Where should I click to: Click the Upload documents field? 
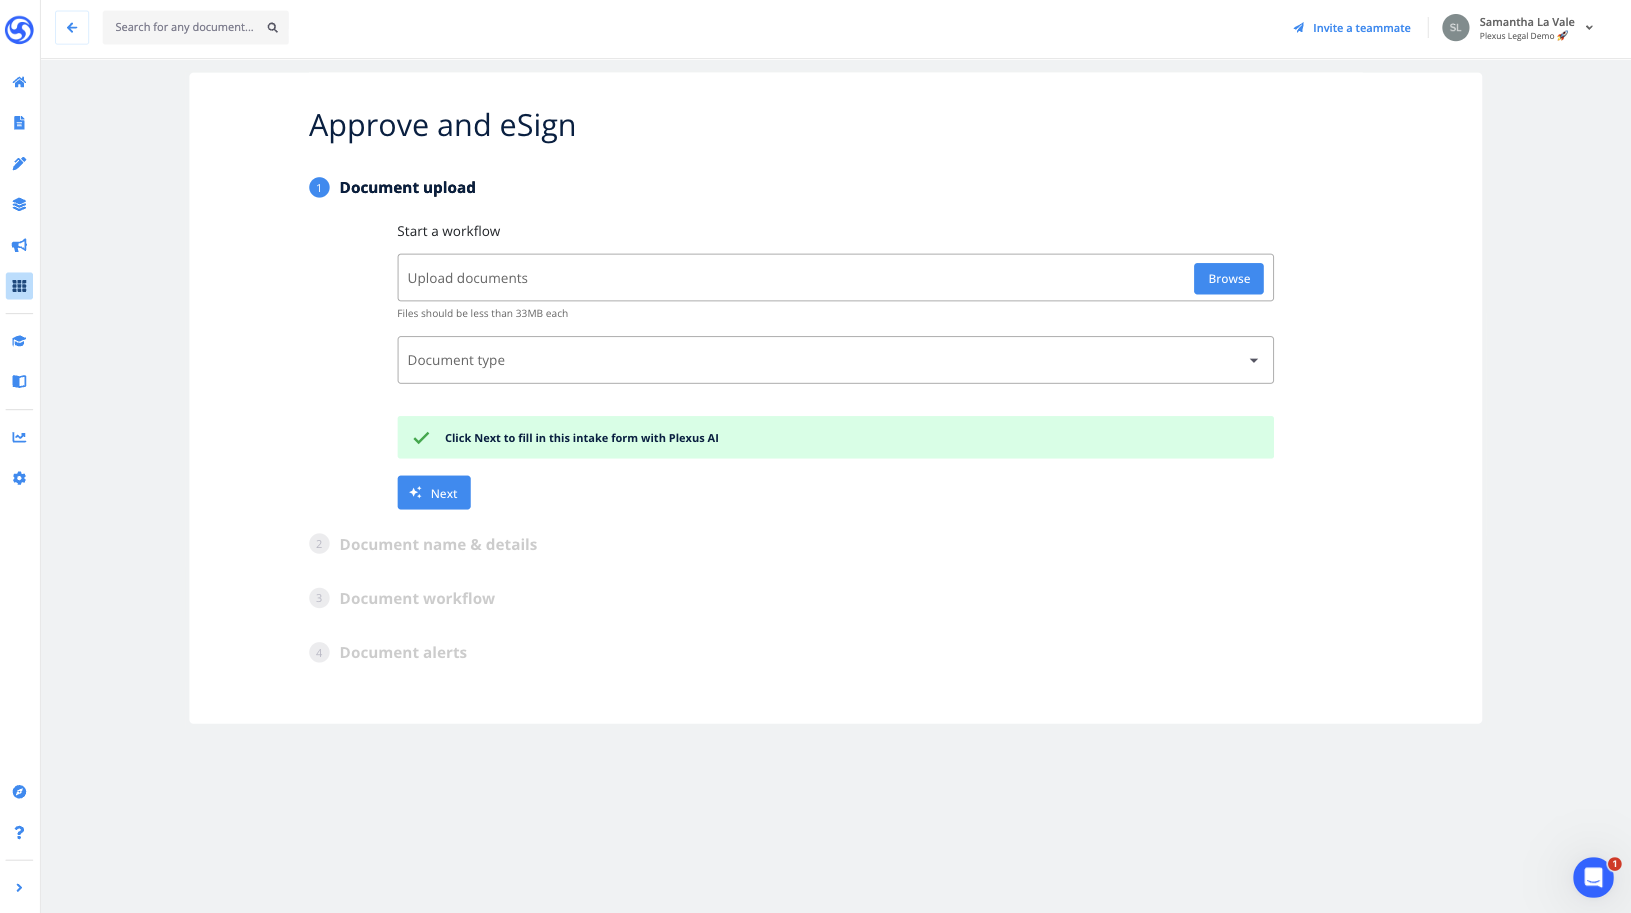[x=835, y=278]
